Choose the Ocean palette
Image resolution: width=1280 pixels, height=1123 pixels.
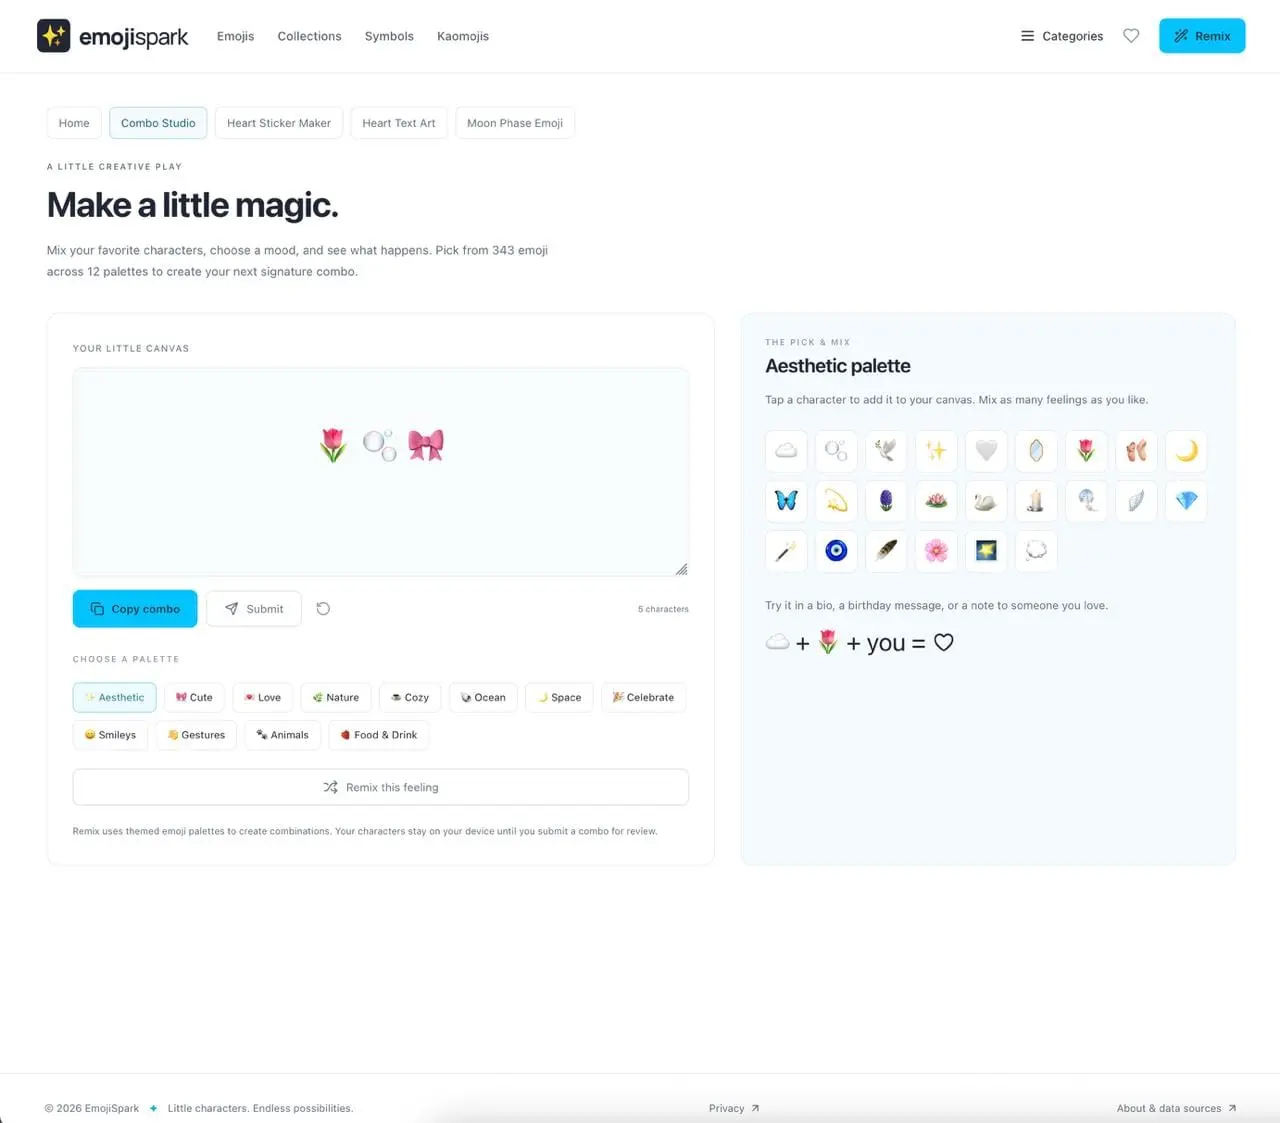[x=483, y=698]
